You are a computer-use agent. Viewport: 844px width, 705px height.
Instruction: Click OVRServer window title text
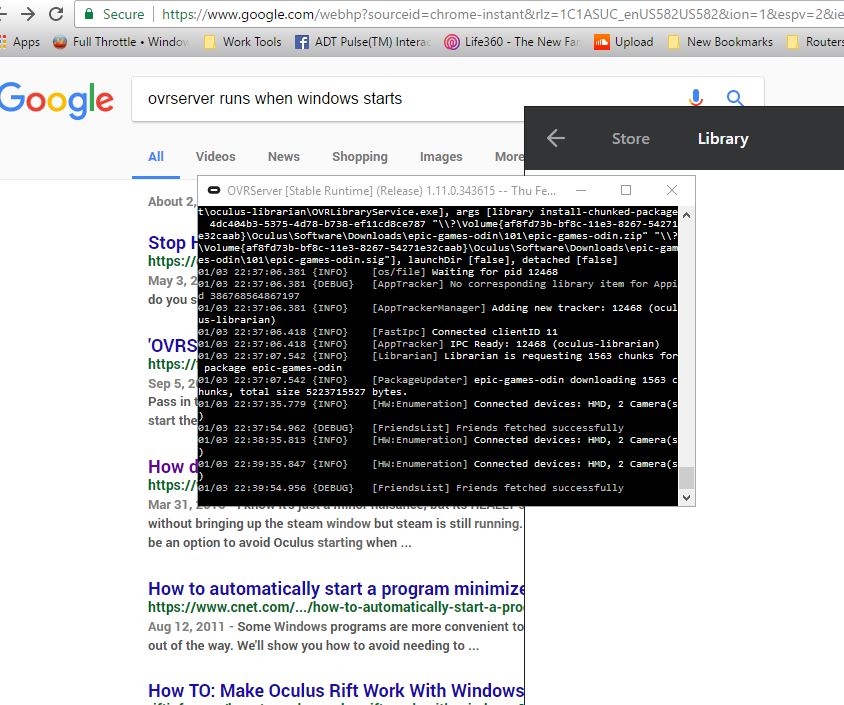[x=391, y=191]
